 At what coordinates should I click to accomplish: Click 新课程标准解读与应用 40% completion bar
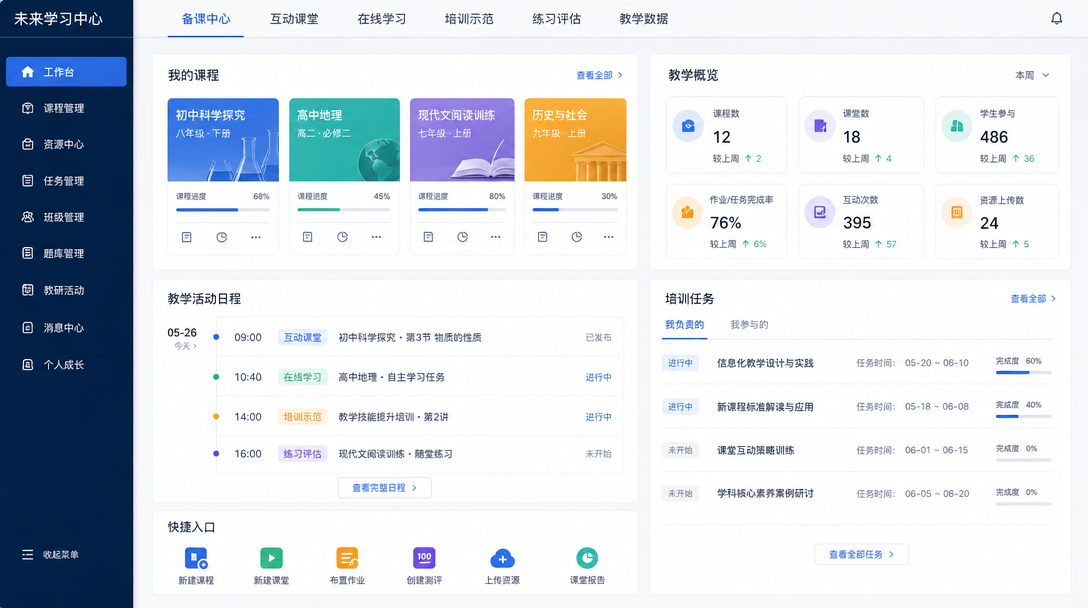pyautogui.click(x=1023, y=416)
